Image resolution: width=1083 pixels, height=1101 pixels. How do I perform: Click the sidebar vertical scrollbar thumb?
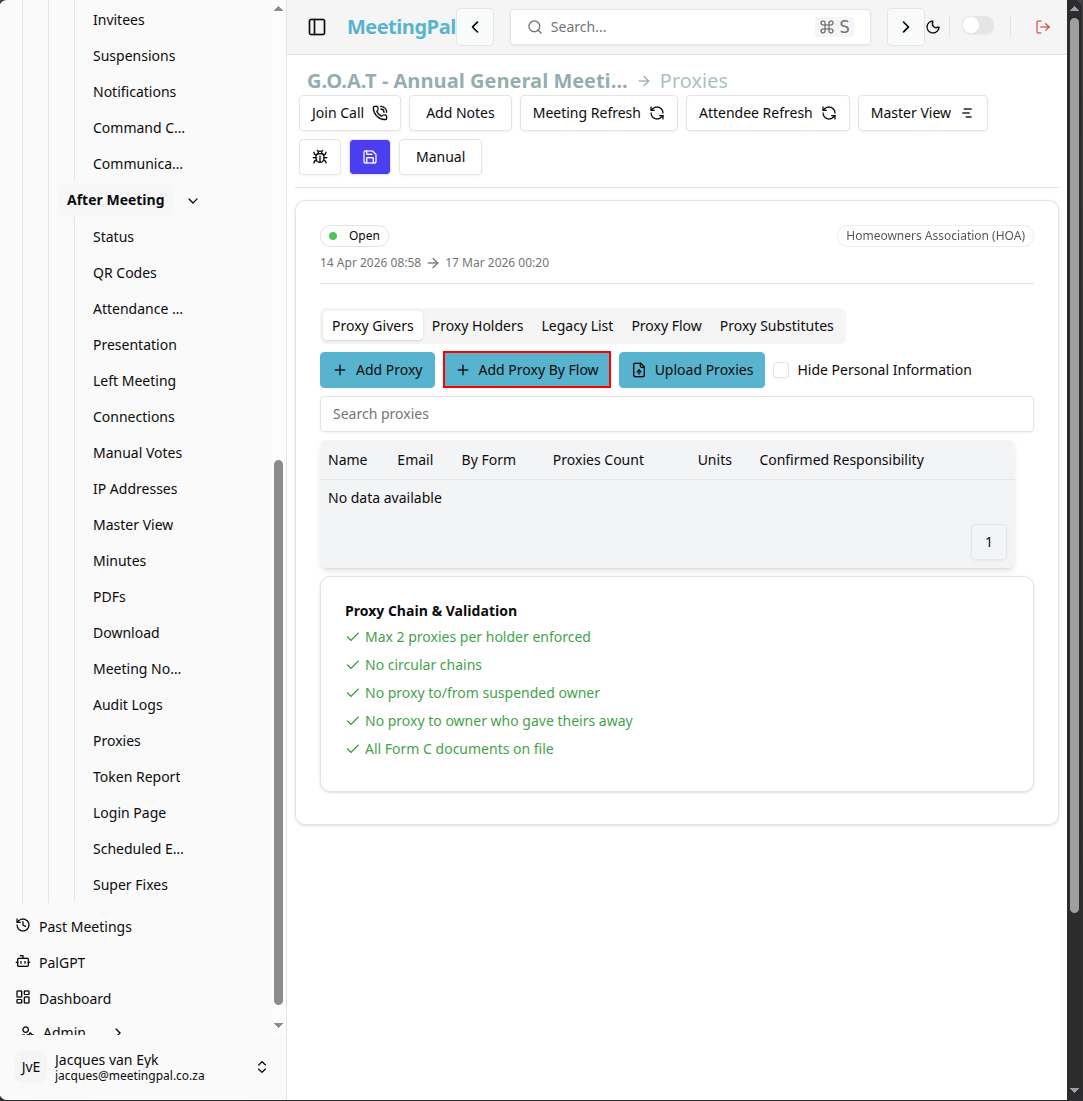point(278,732)
